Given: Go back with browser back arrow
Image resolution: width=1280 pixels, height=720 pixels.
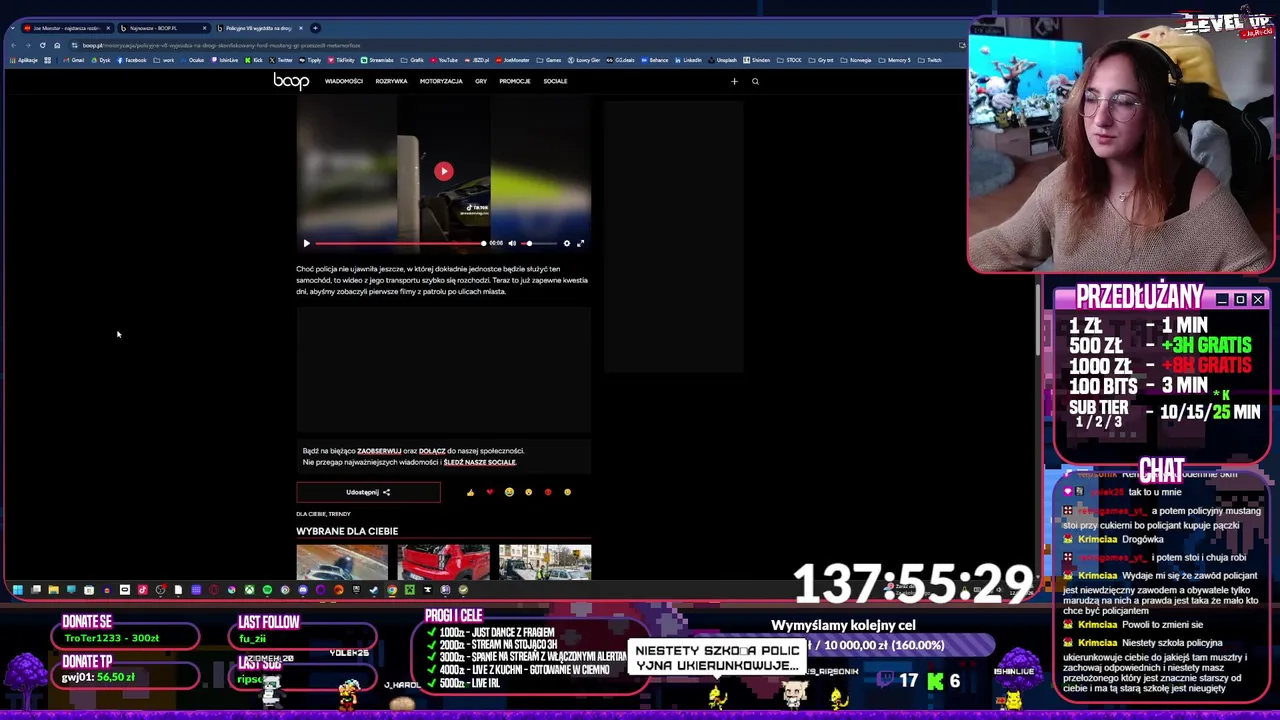Looking at the screenshot, I should click(x=12, y=45).
